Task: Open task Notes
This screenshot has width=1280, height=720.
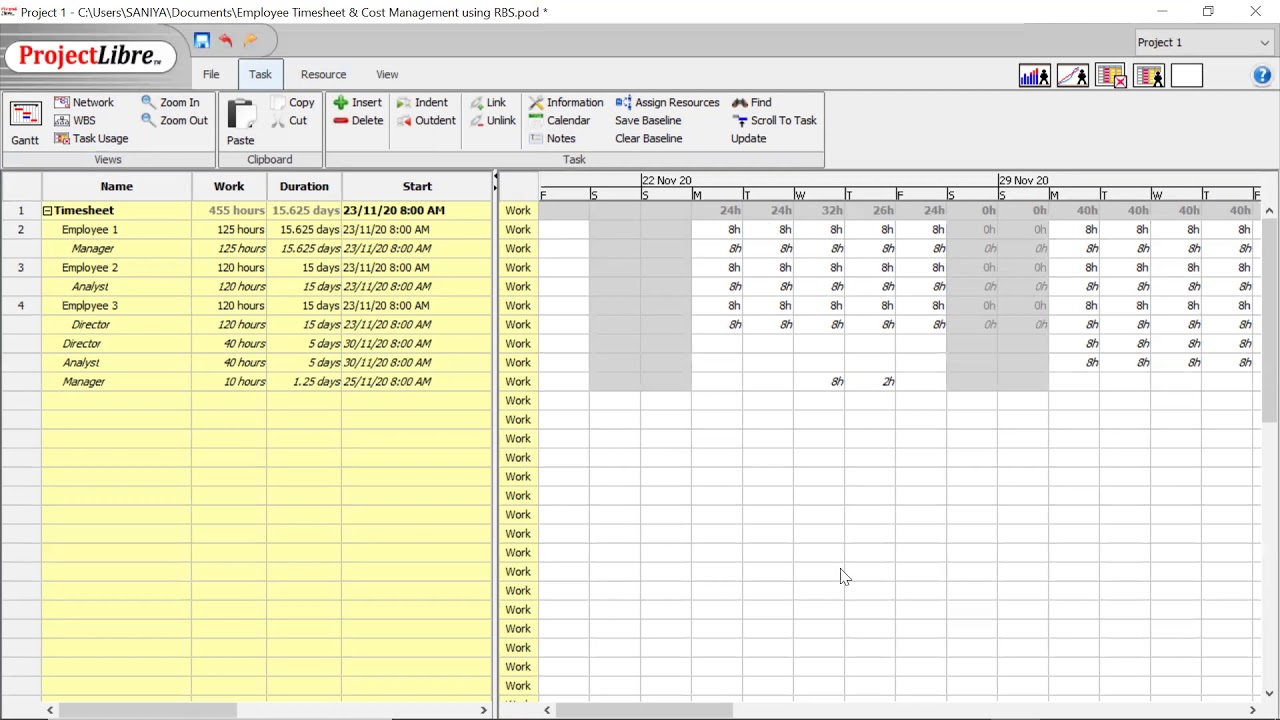Action: coord(552,138)
